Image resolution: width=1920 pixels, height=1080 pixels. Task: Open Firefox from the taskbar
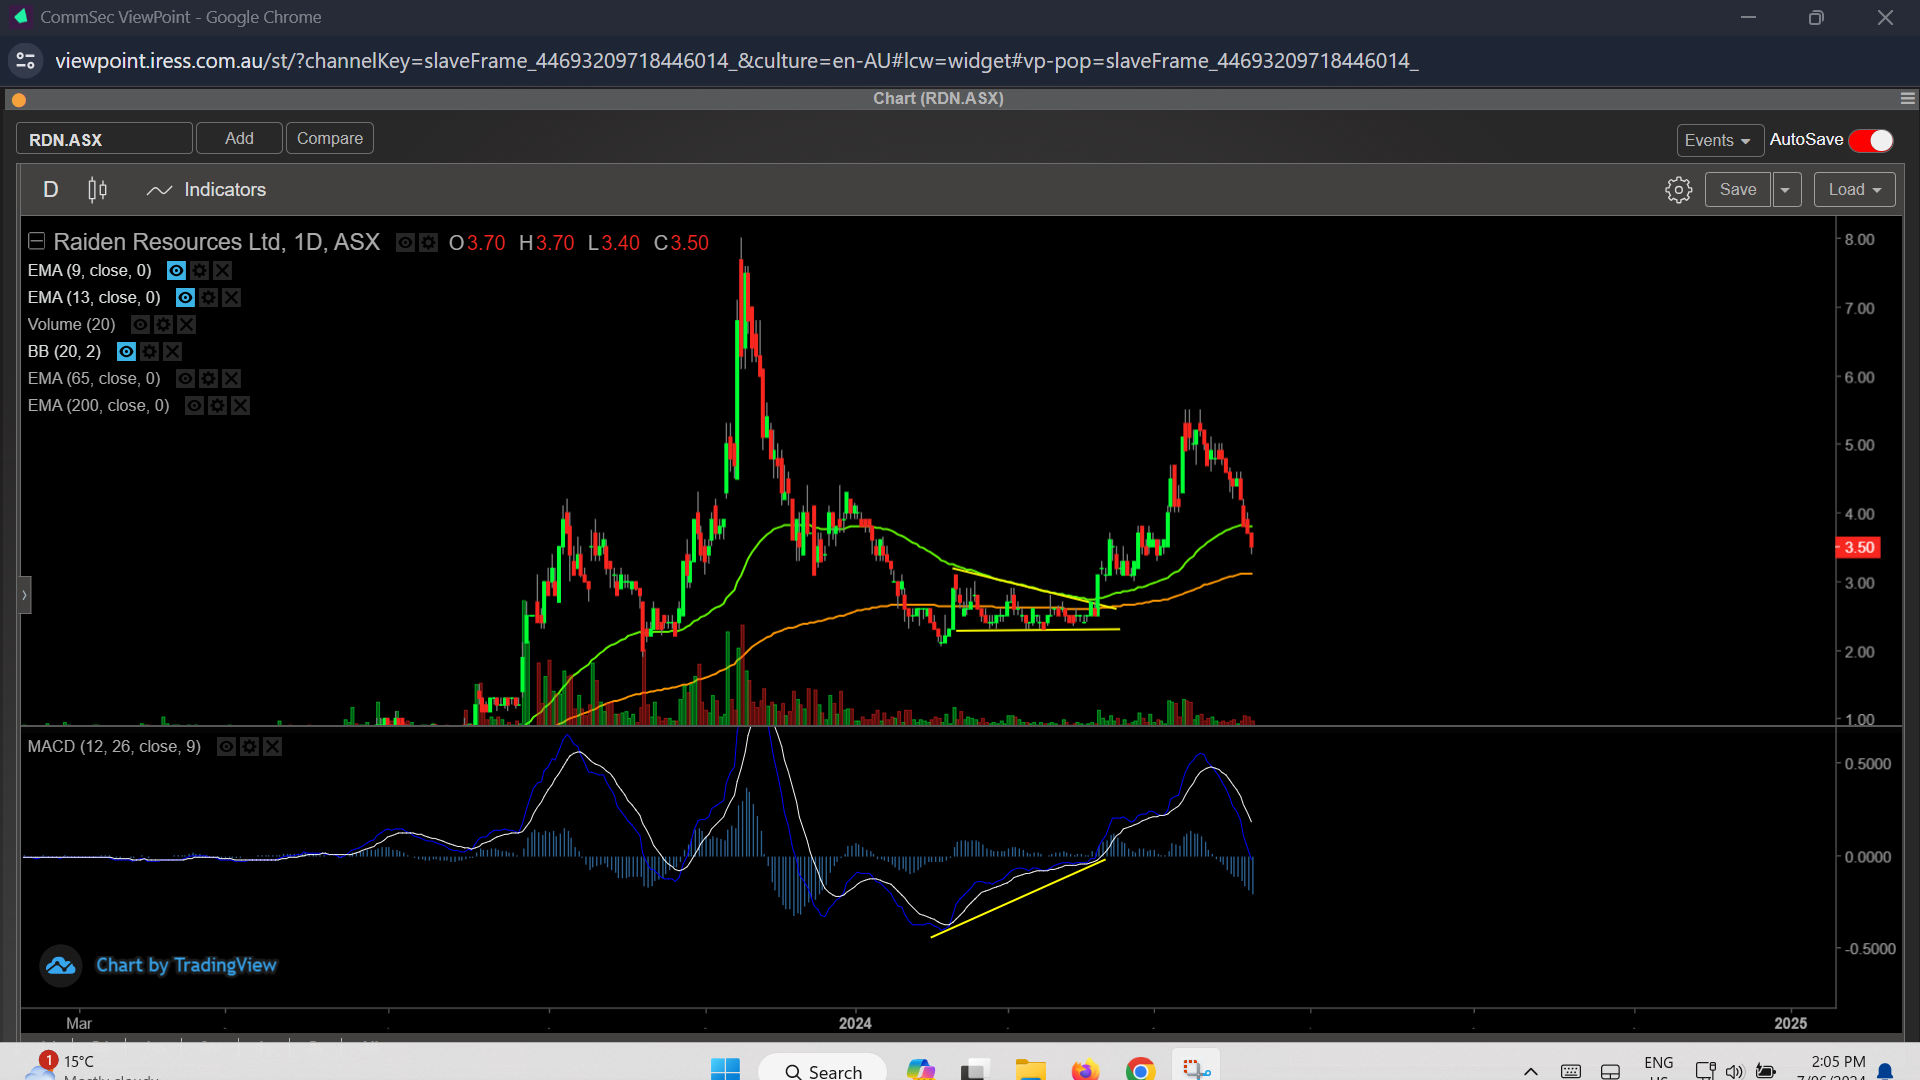point(1084,1070)
